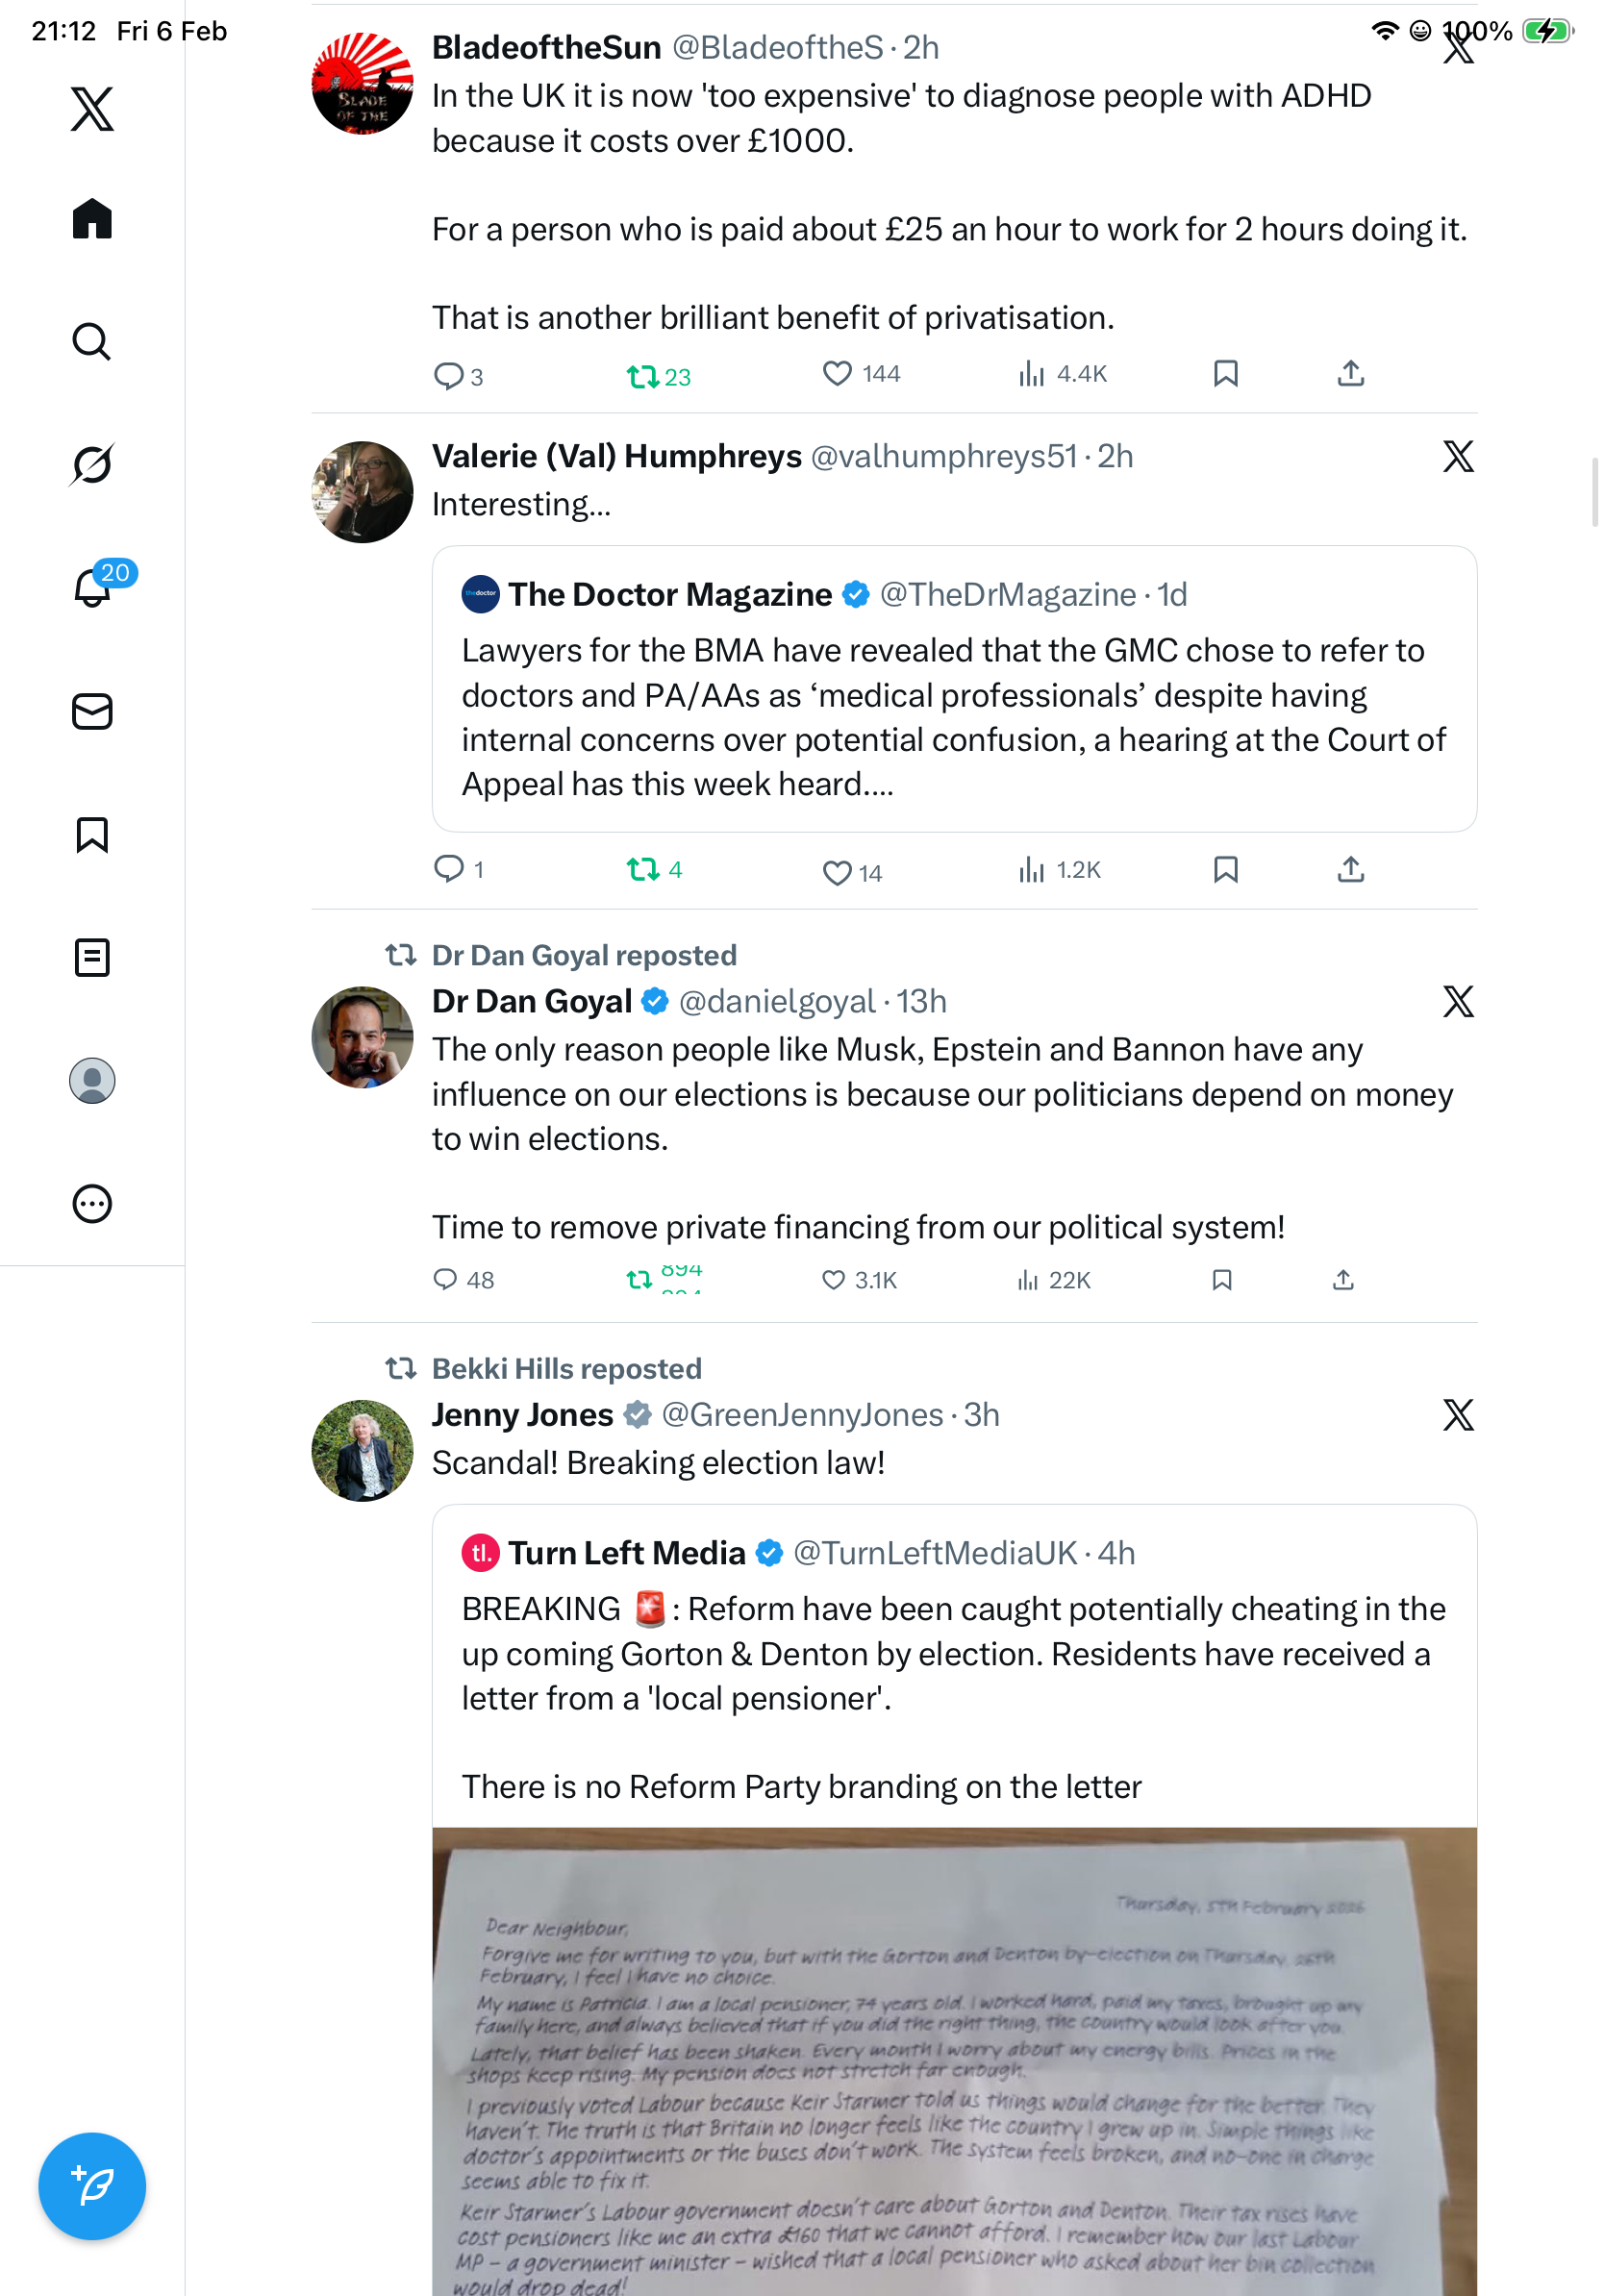This screenshot has height=2296, width=1604.
Task: Toggle repost on Valerie Humphreys' post
Action: pos(642,870)
